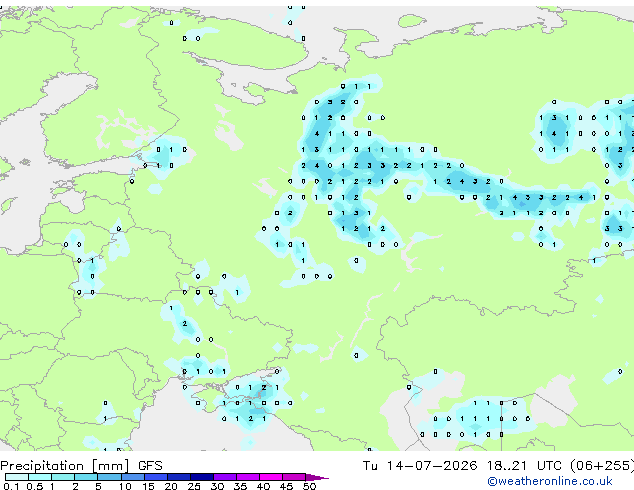The height and width of the screenshot is (490, 634).
Task: Click the '45' legend label
Action: click(287, 486)
